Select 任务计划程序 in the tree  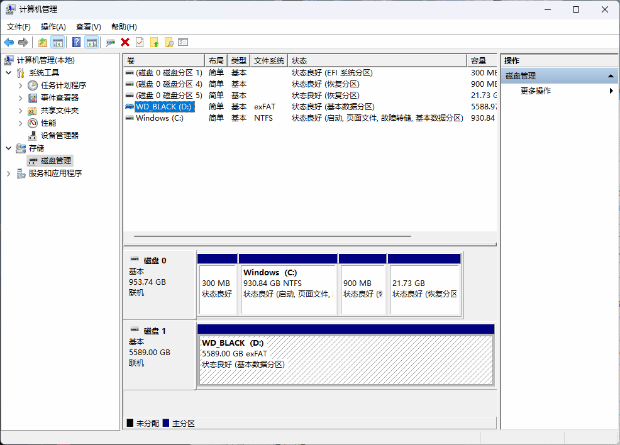tap(63, 85)
